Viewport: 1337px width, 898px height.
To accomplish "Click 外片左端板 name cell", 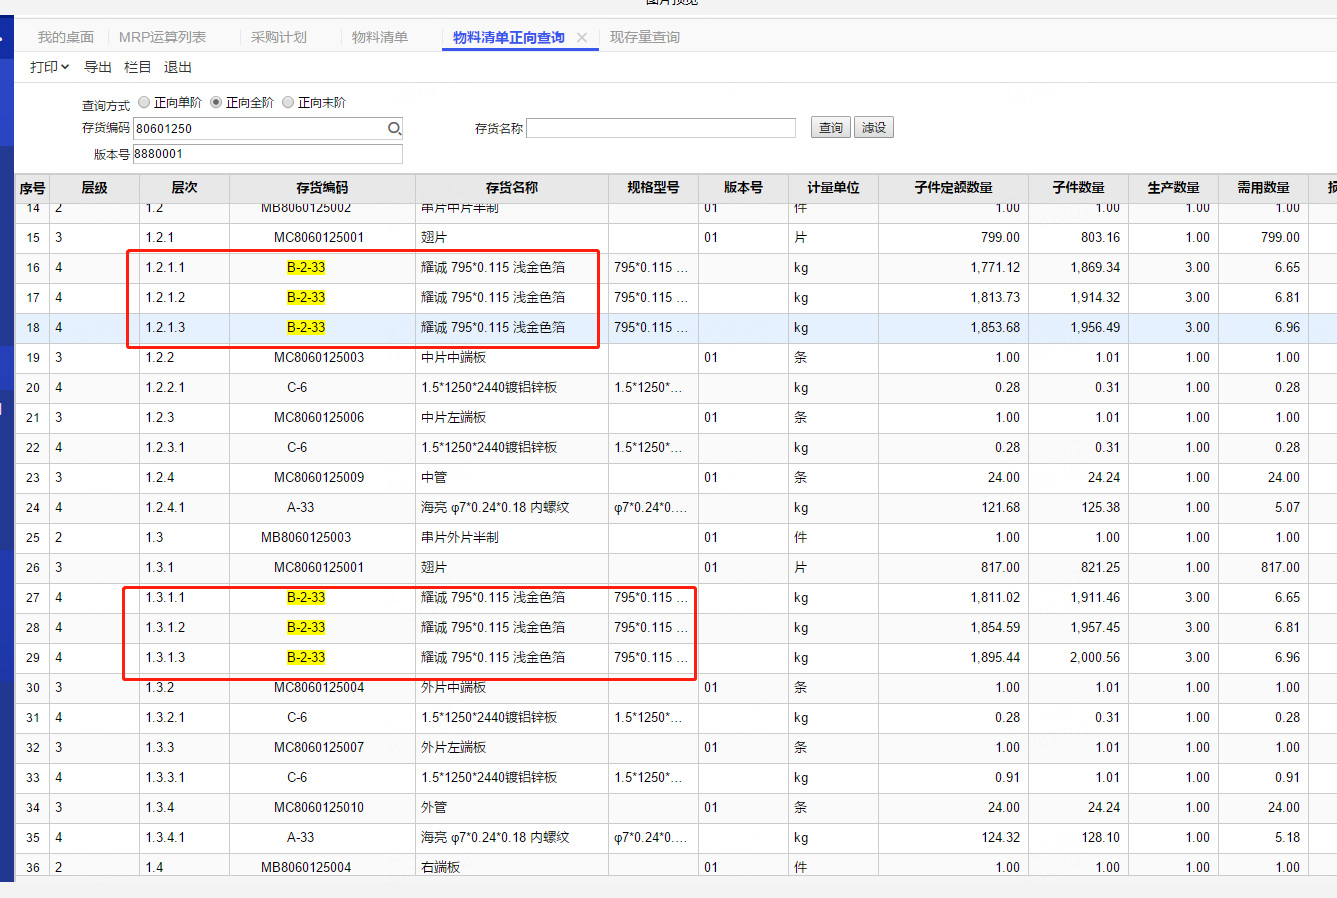I will pyautogui.click(x=454, y=748).
